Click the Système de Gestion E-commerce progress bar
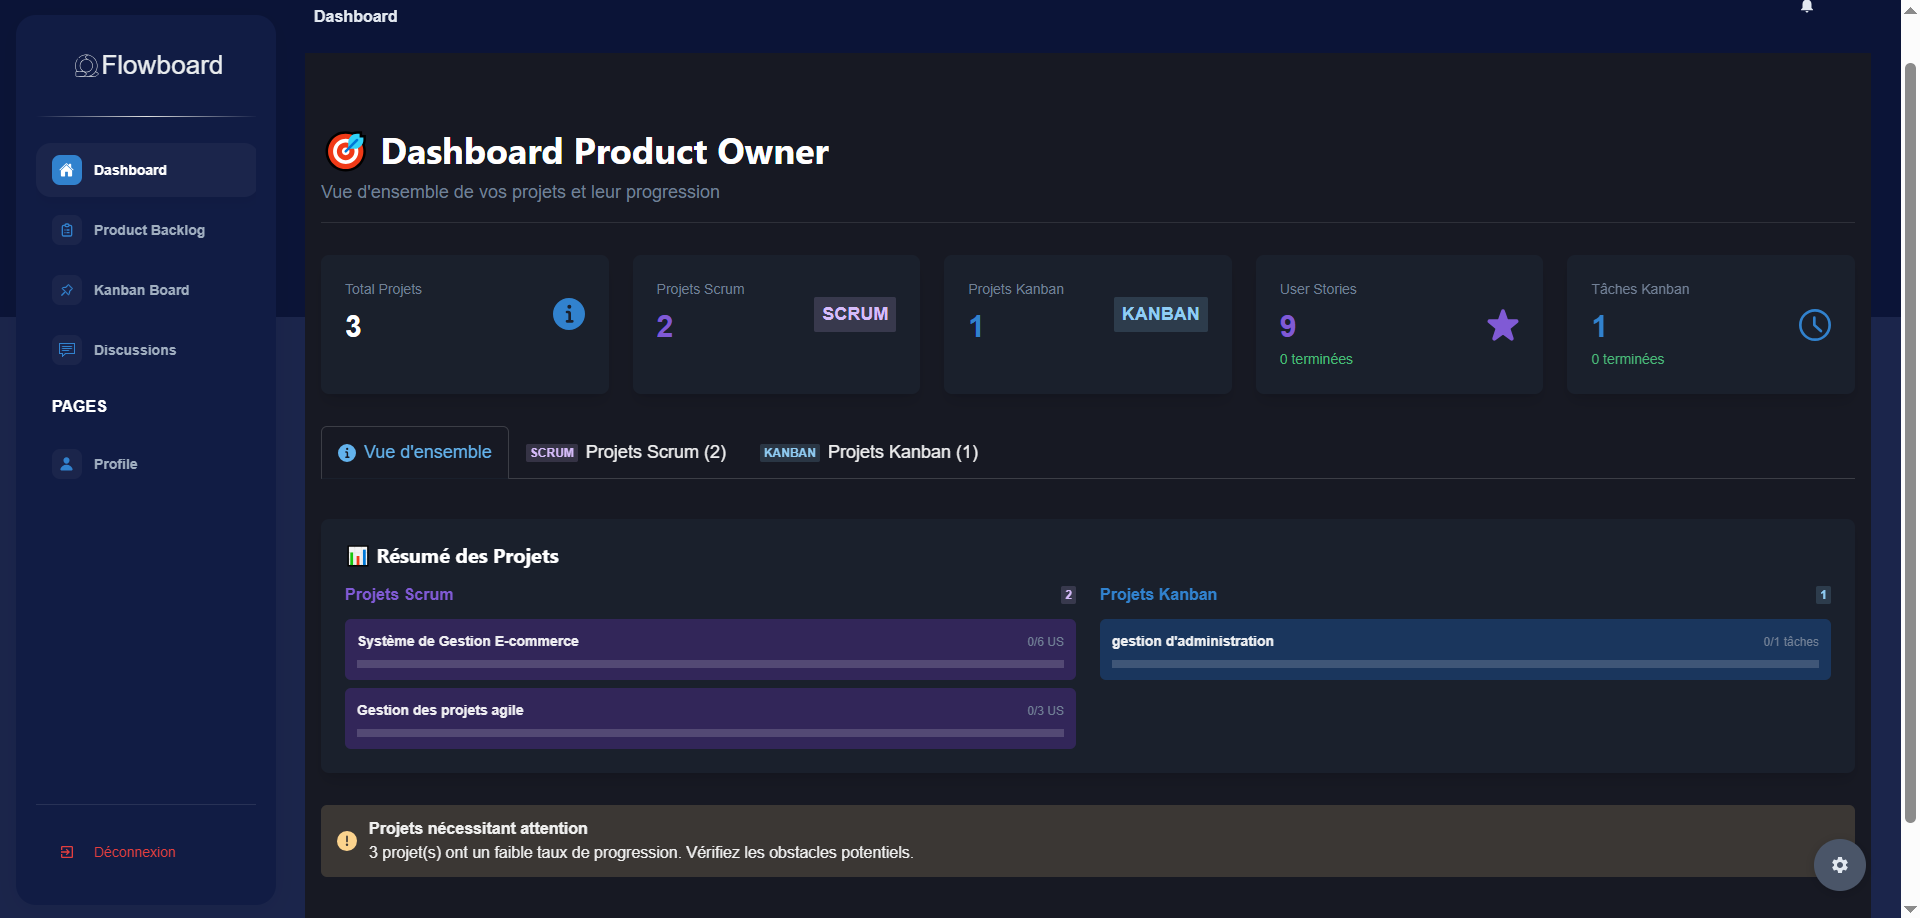 [710, 664]
